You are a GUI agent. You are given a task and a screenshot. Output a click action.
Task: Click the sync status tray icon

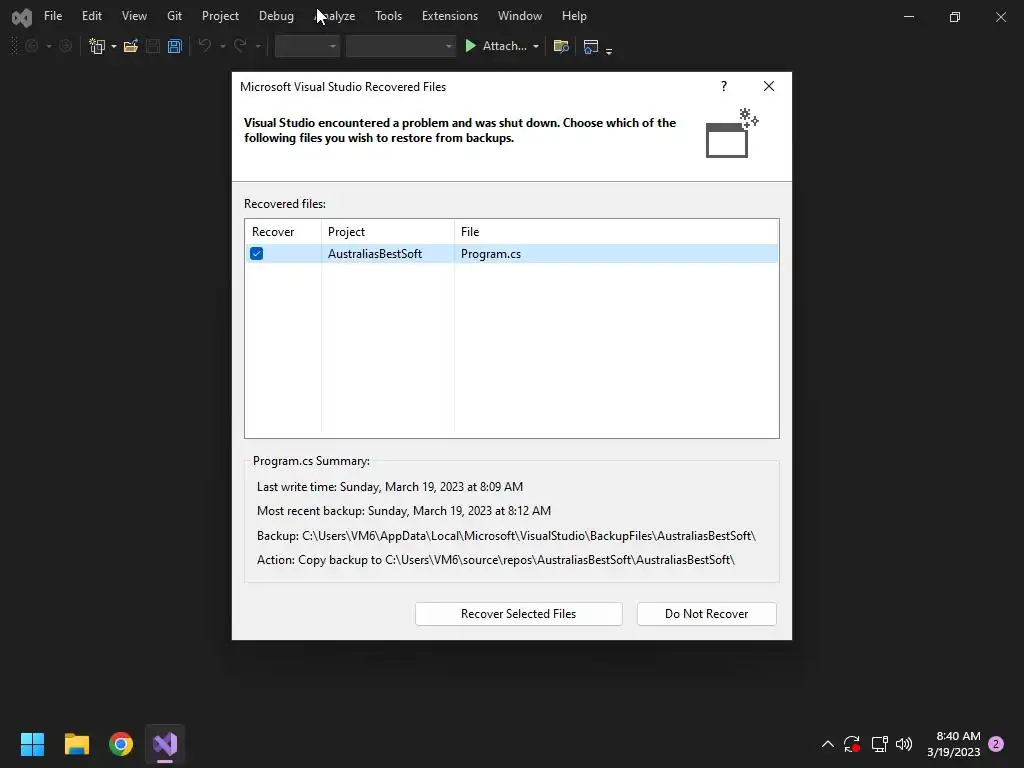pos(852,744)
